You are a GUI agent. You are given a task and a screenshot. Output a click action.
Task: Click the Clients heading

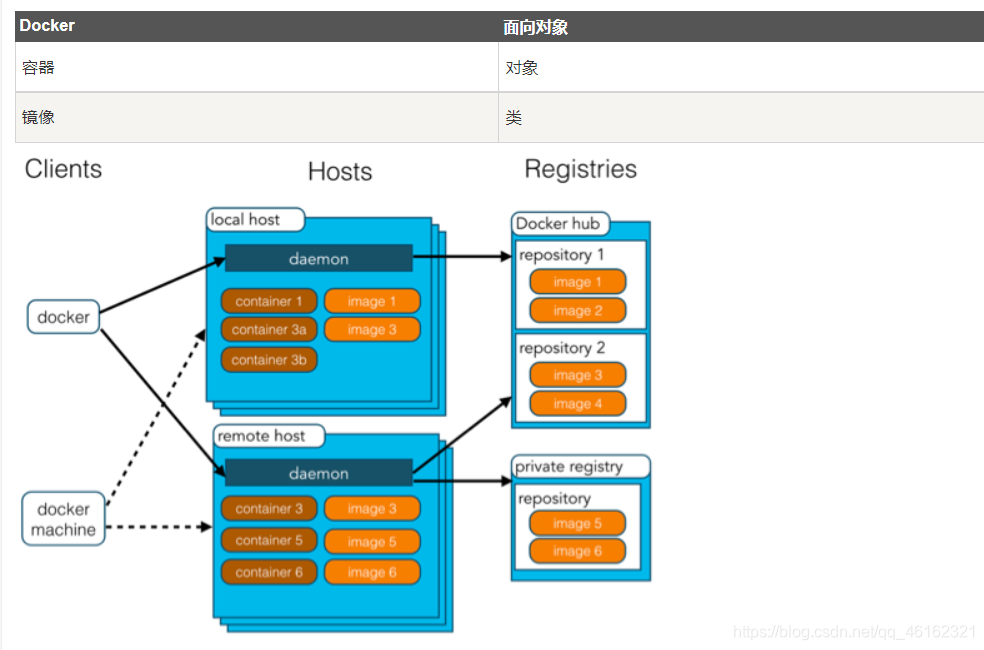tap(63, 169)
